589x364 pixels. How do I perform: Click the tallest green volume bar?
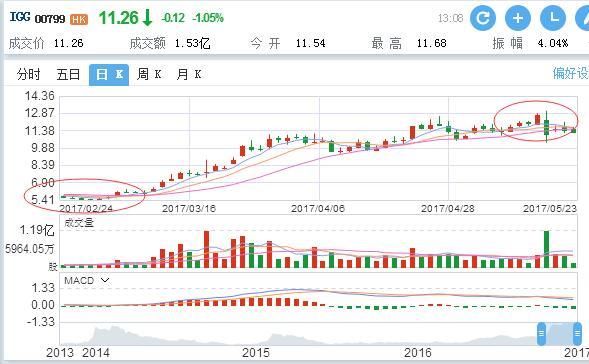tap(546, 249)
